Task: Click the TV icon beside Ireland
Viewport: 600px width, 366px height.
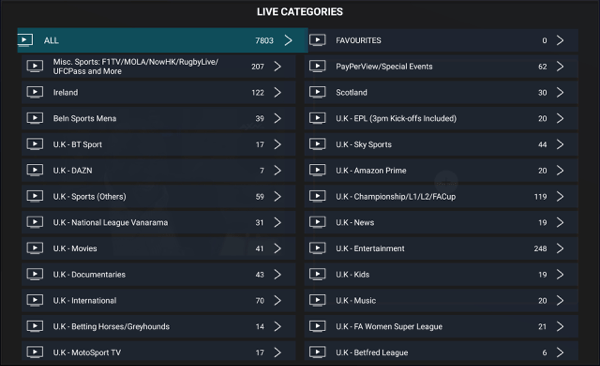Action: 35,92
